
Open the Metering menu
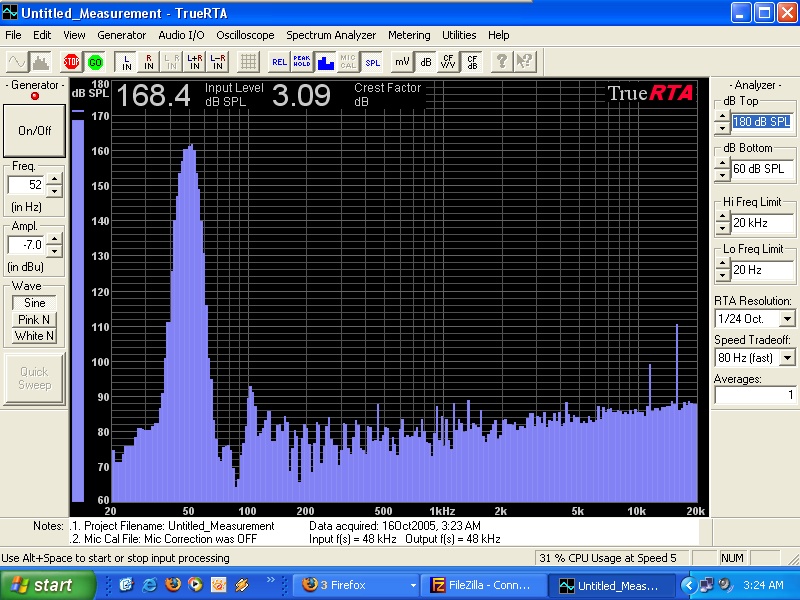point(409,35)
